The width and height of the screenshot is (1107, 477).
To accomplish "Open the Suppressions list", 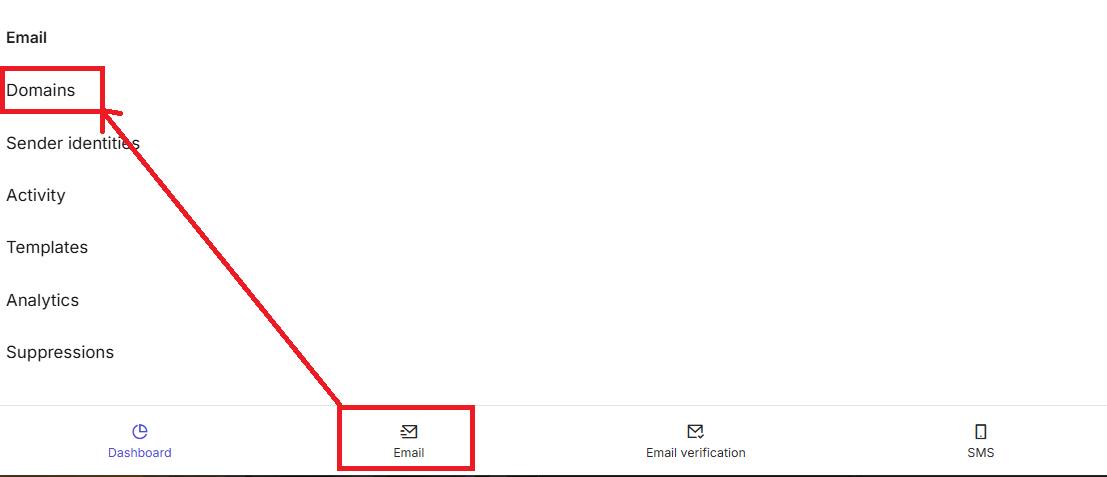I will coord(60,352).
